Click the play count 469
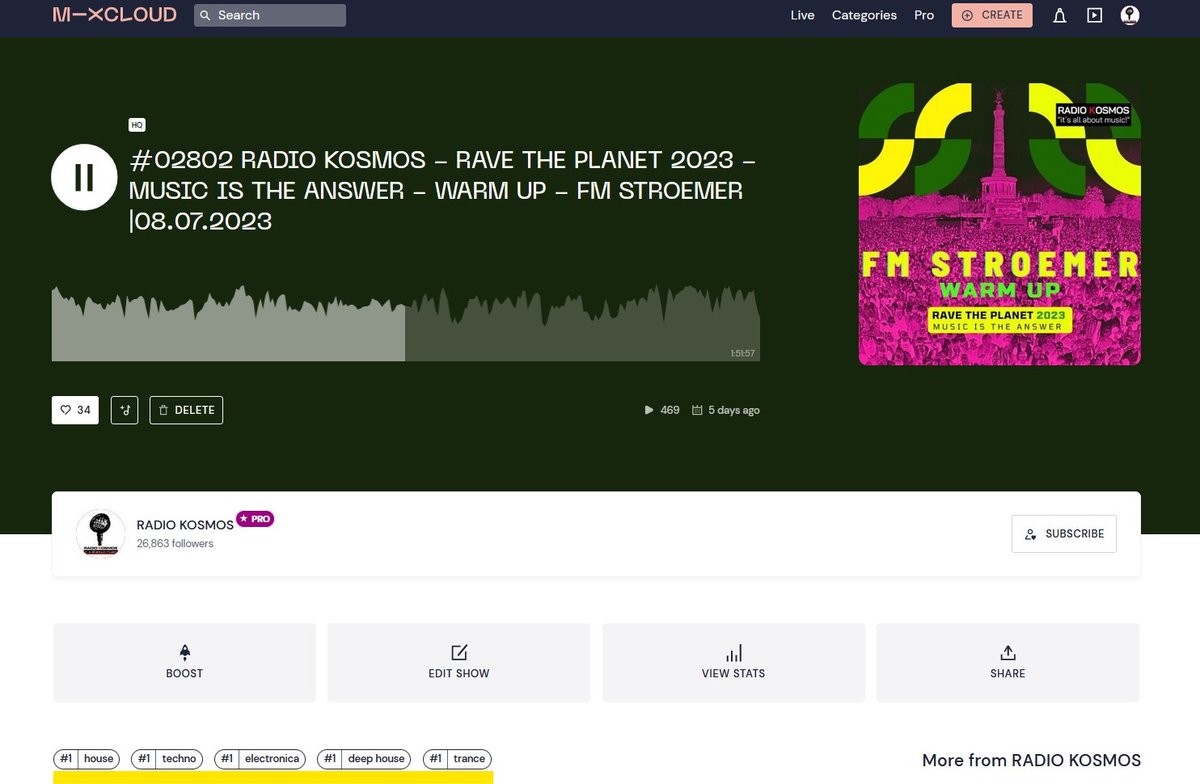The height and width of the screenshot is (784, 1200). (x=662, y=410)
